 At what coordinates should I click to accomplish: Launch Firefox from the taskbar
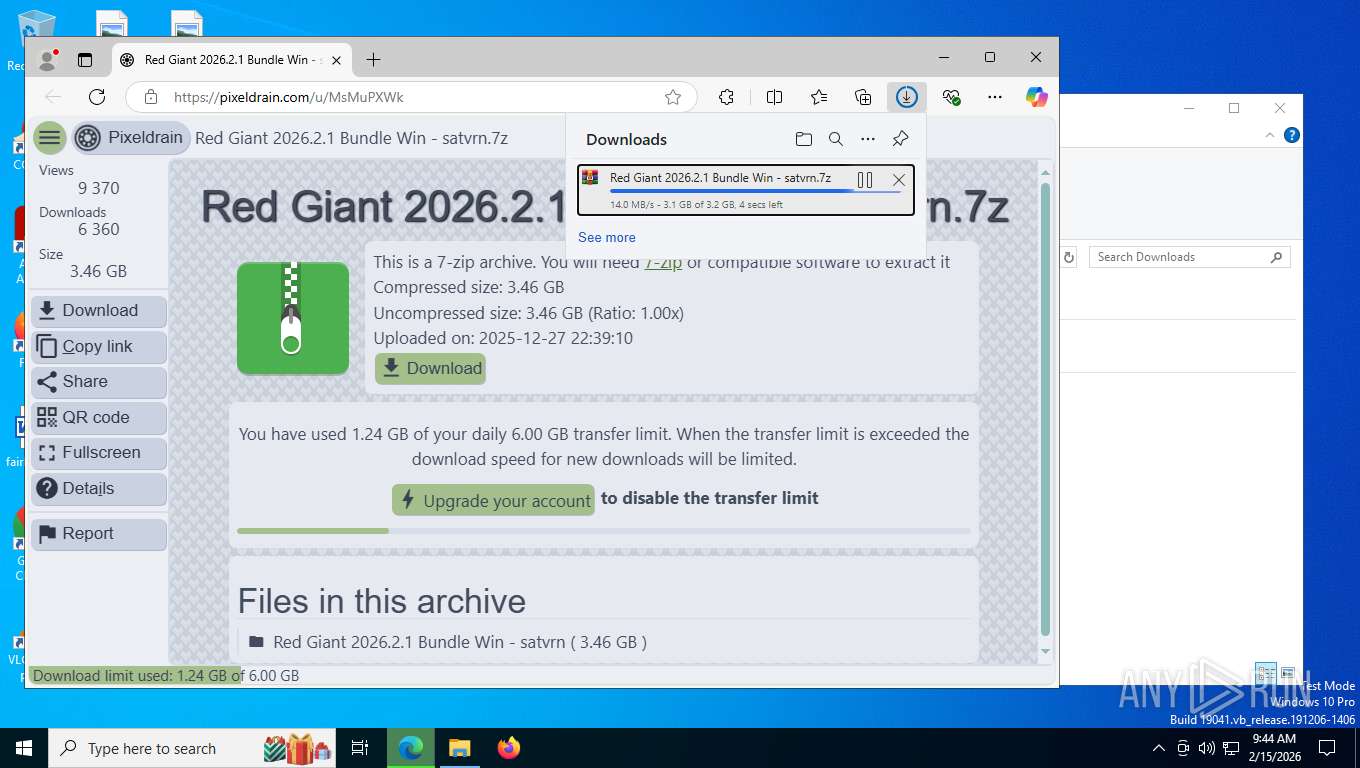(x=509, y=748)
